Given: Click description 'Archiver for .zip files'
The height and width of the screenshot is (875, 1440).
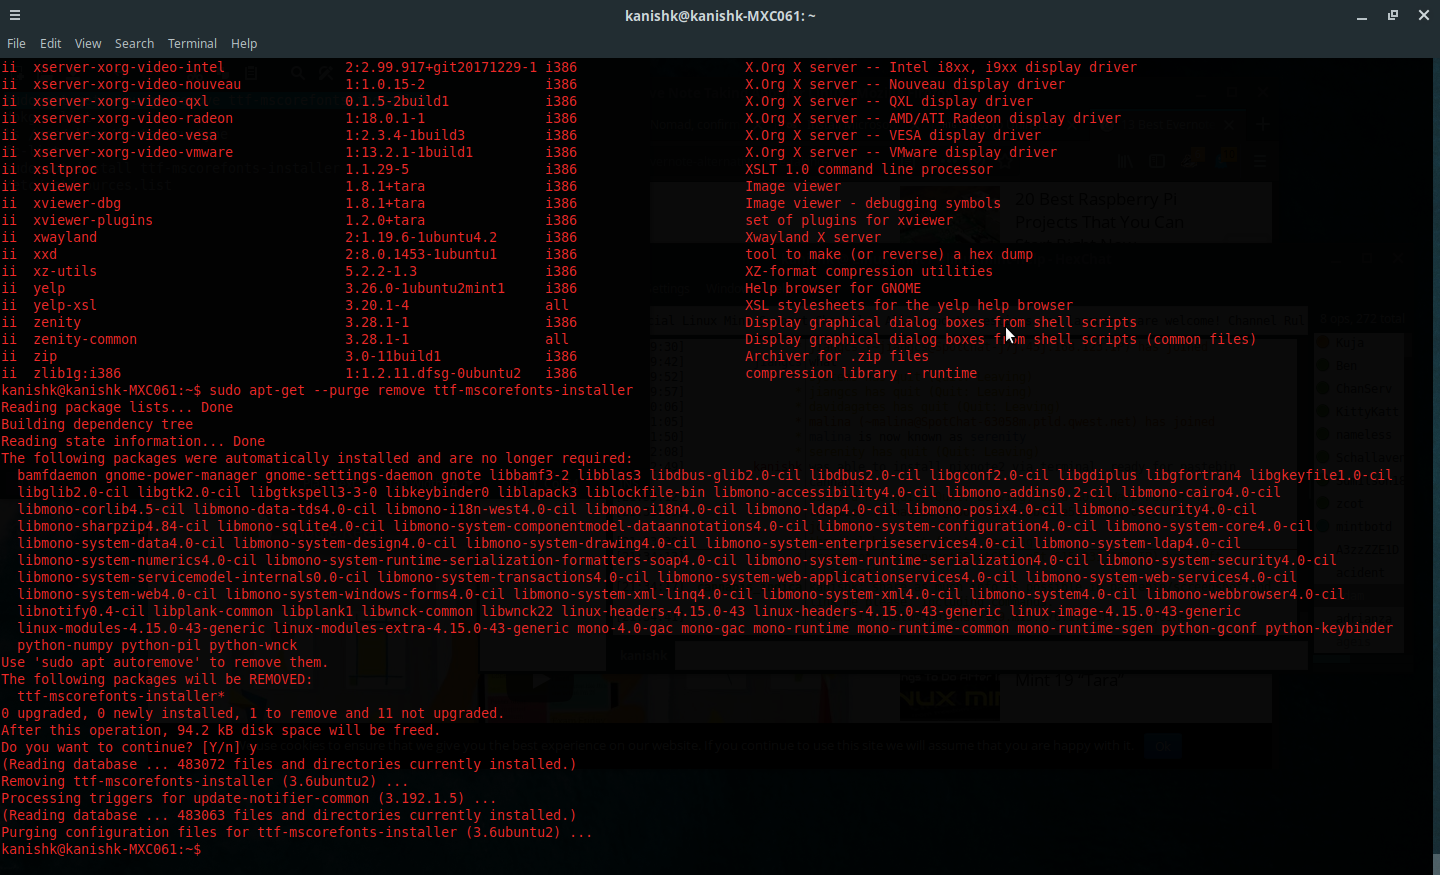Looking at the screenshot, I should [x=837, y=356].
